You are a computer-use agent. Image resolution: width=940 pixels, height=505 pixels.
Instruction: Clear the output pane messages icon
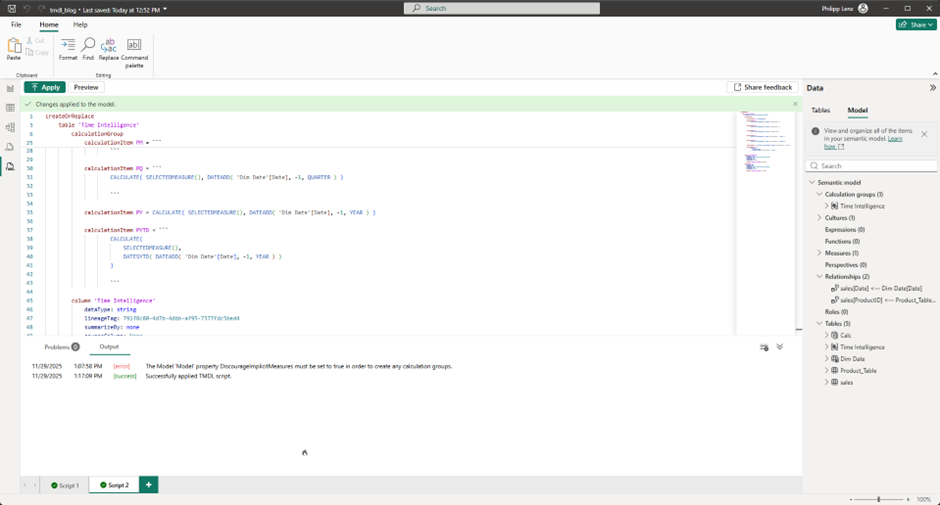coord(764,347)
